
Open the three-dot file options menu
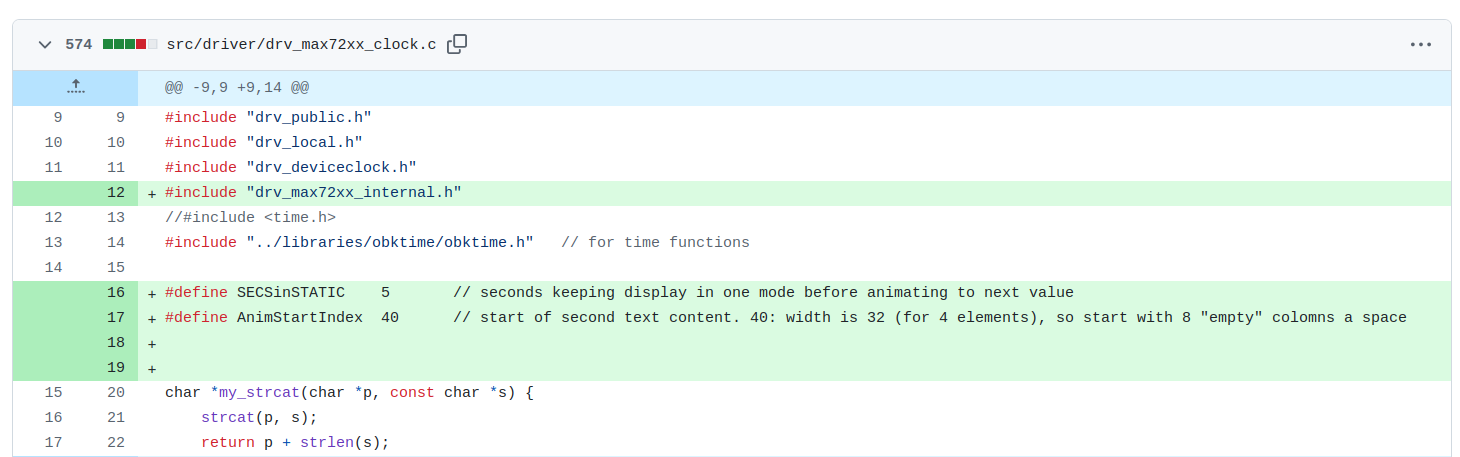coord(1421,45)
